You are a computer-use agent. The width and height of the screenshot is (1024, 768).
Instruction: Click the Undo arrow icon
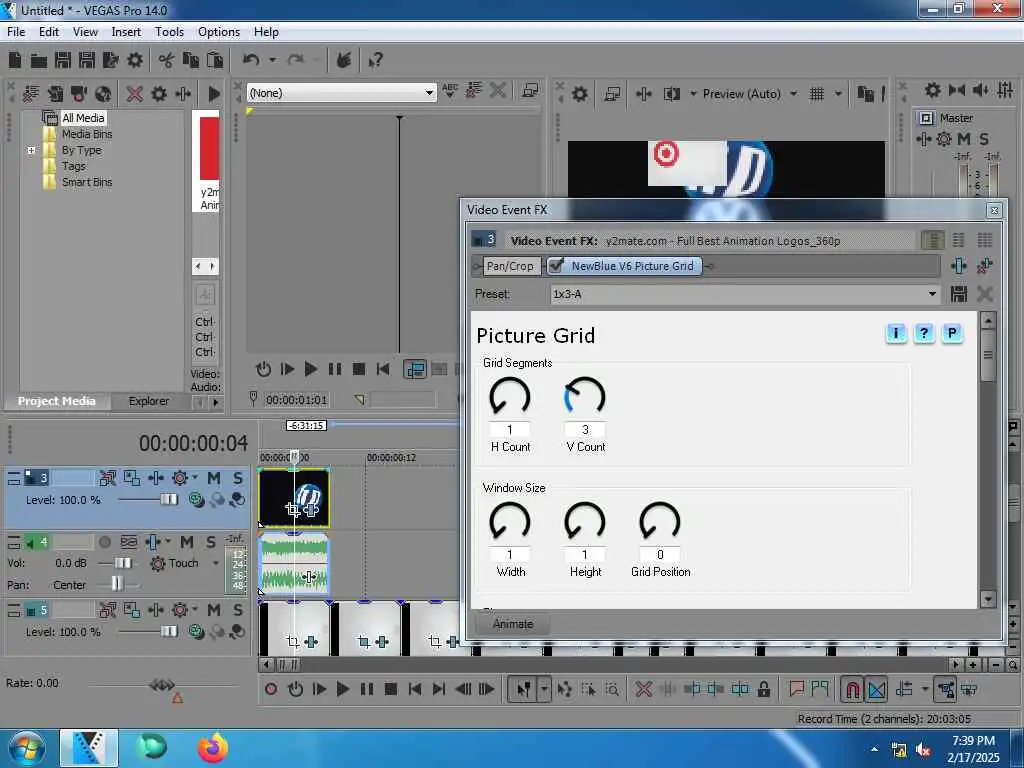click(x=251, y=60)
